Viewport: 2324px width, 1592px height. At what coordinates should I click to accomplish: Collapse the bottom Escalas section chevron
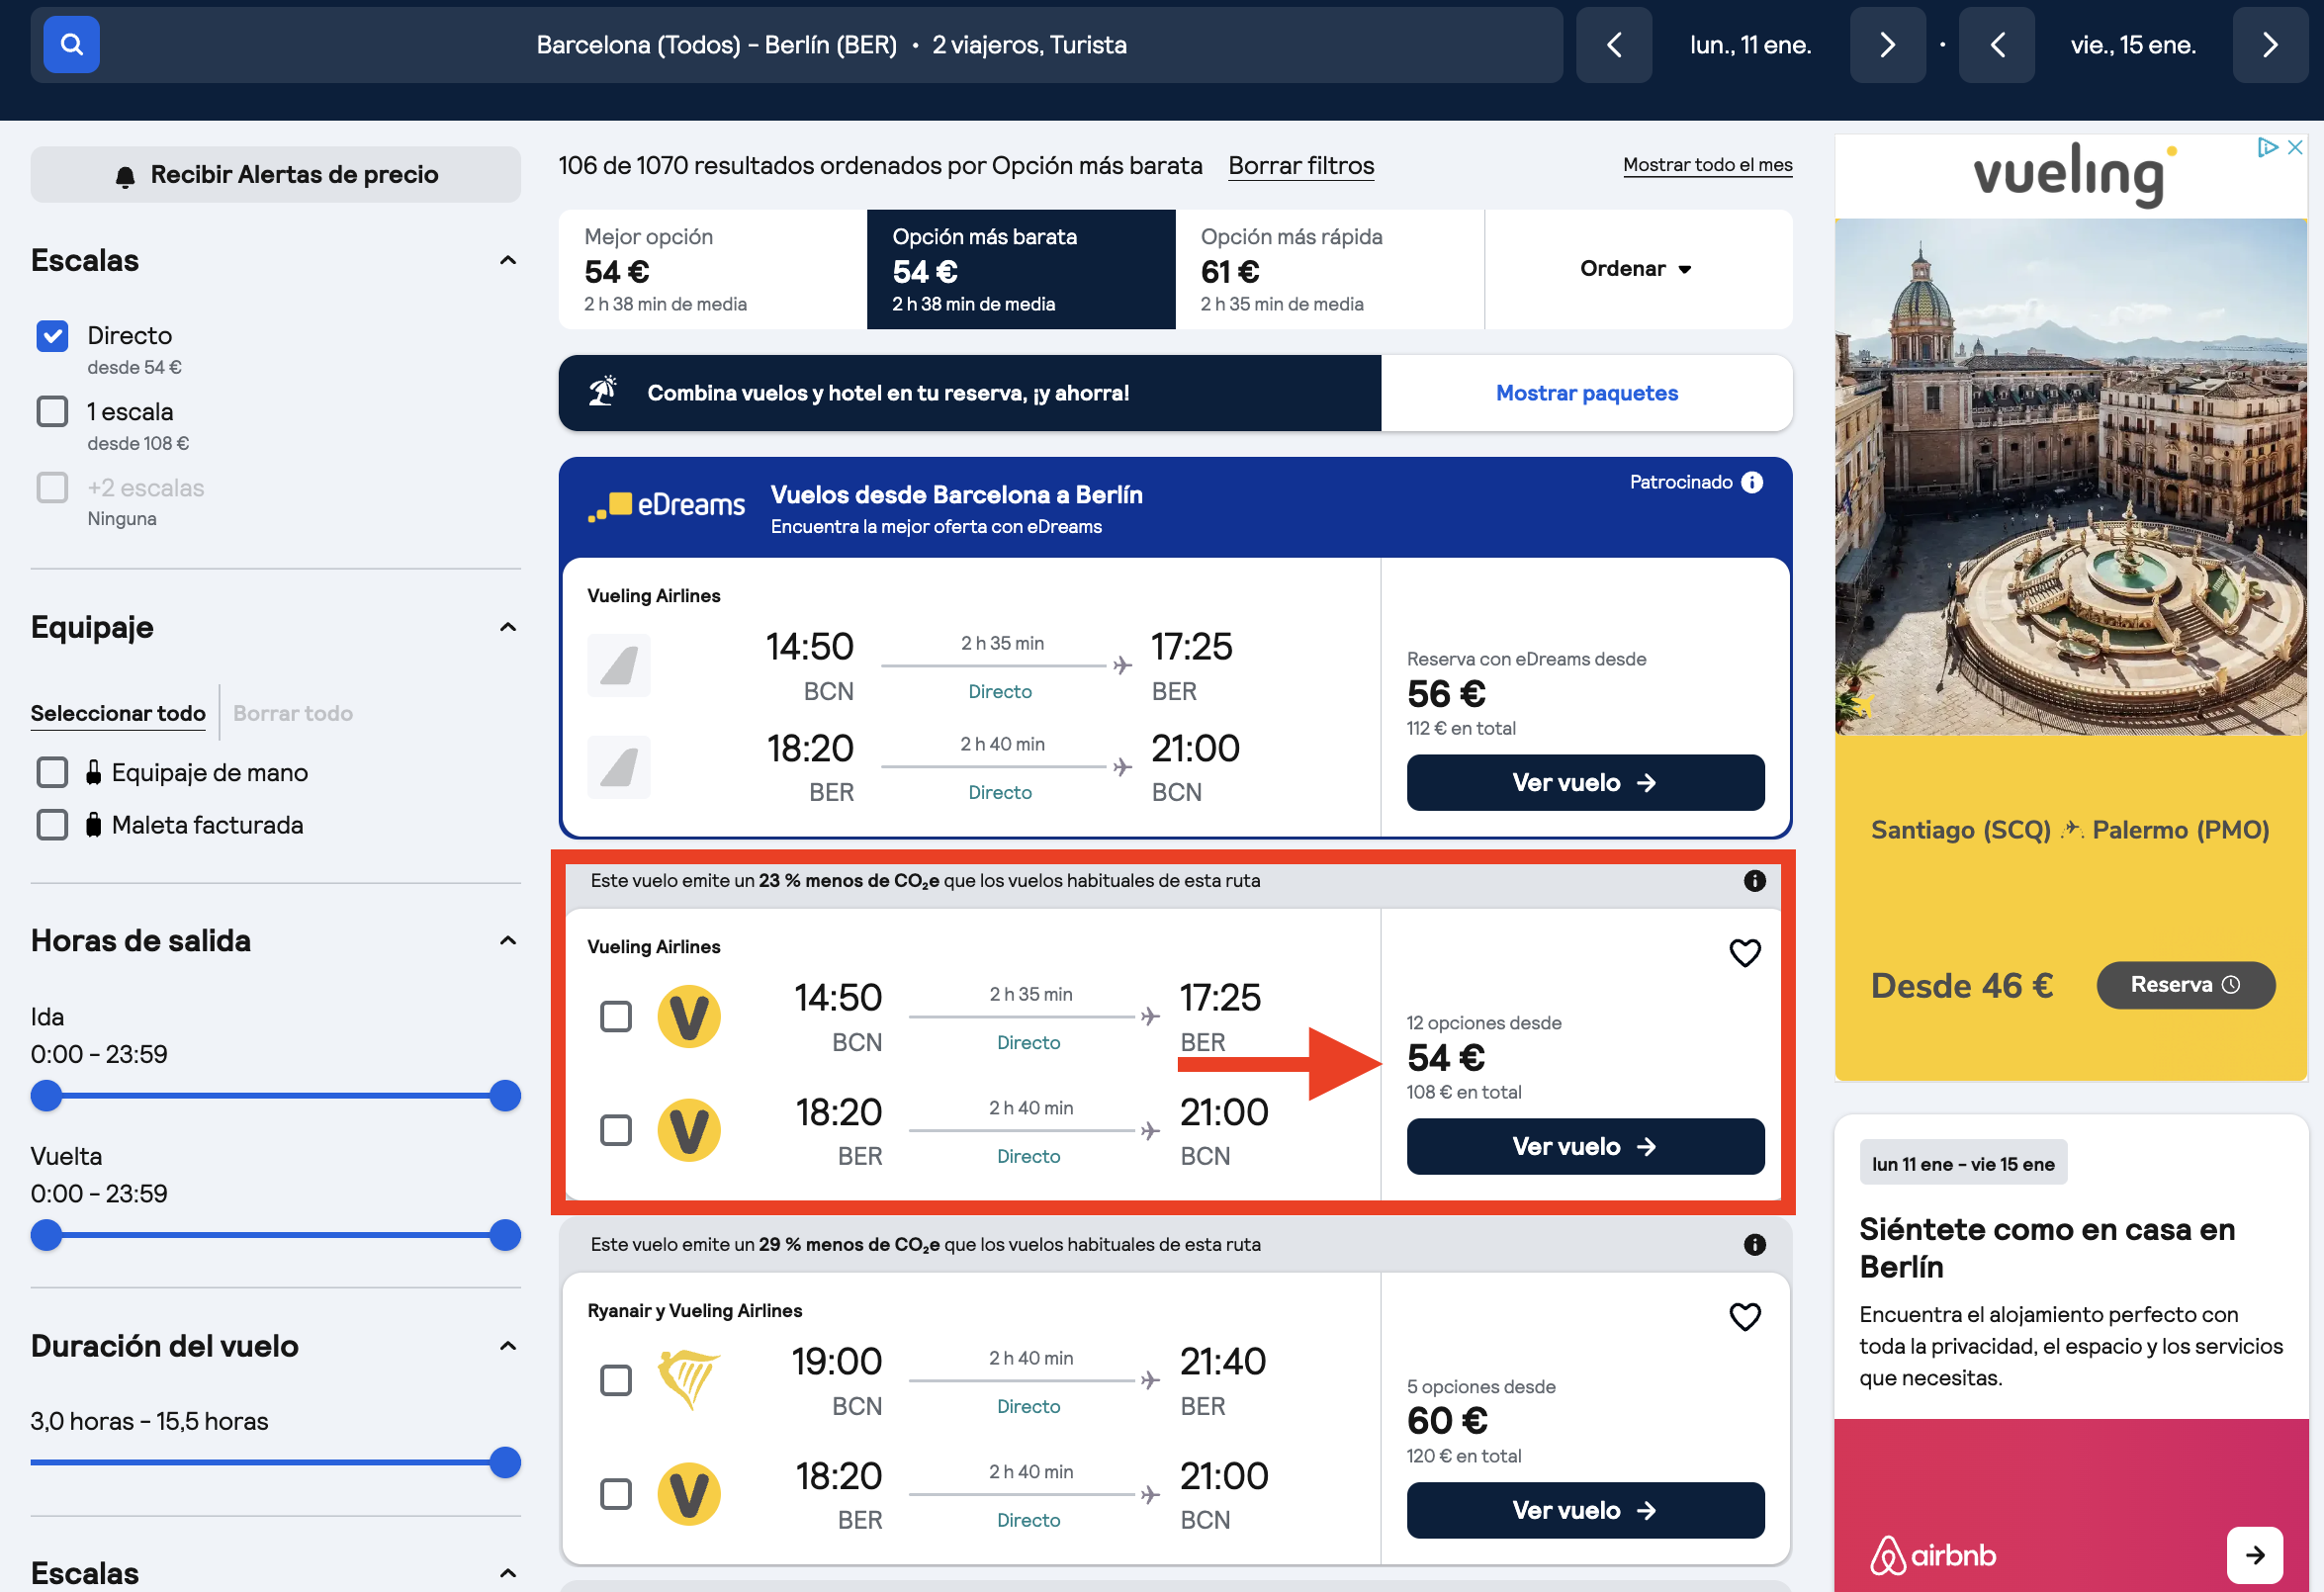(508, 1574)
